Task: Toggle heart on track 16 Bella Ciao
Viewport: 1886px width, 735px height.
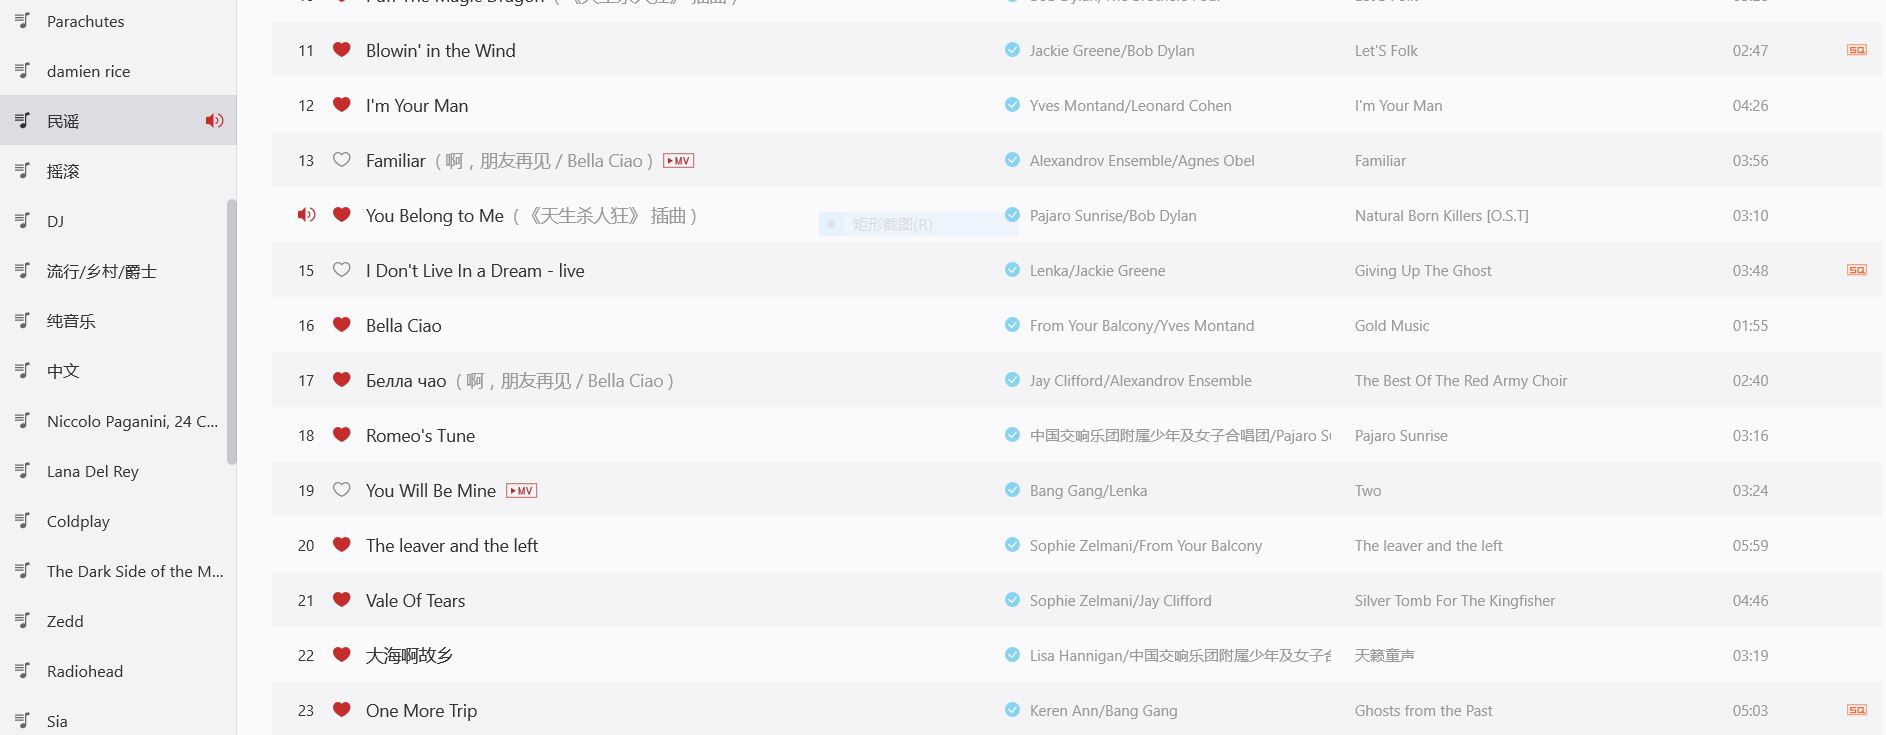Action: [341, 324]
